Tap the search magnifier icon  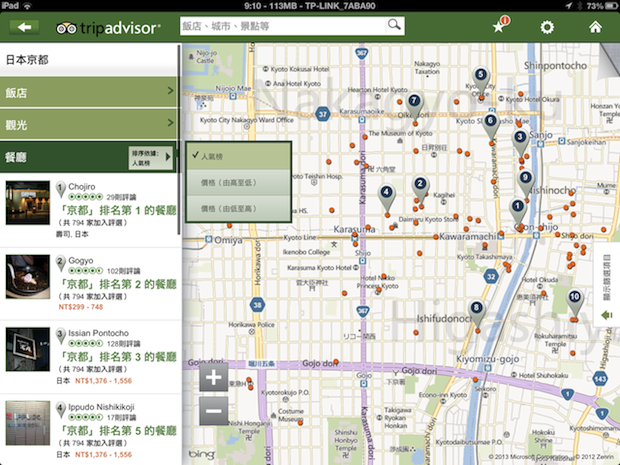[x=395, y=25]
